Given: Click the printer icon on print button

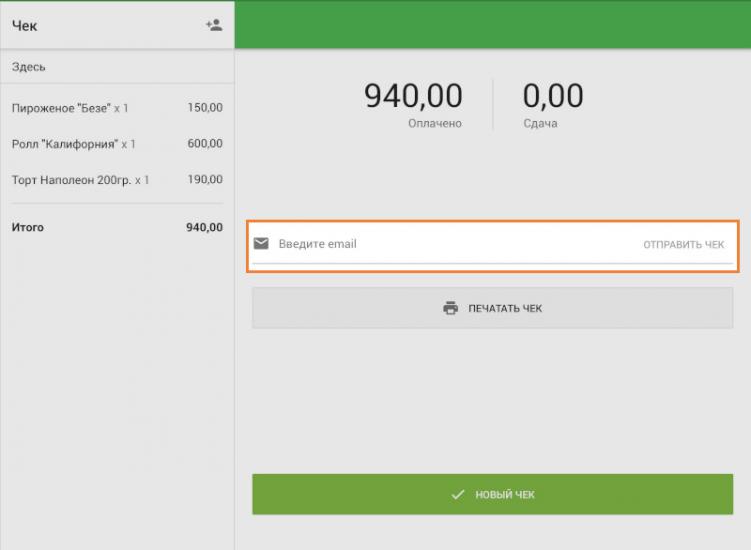Looking at the screenshot, I should click(x=450, y=308).
